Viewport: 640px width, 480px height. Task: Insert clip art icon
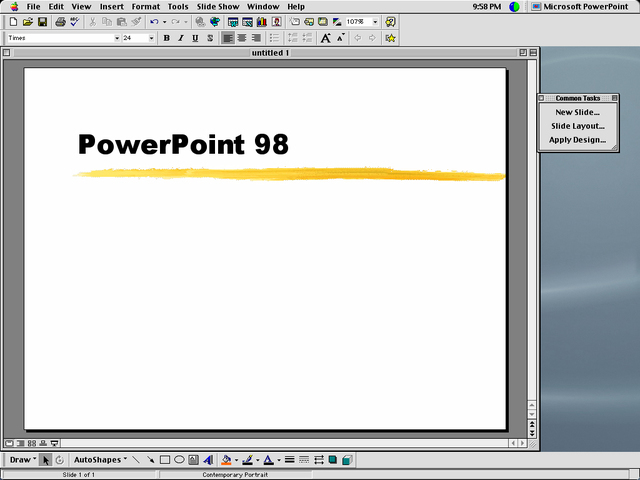point(276,22)
